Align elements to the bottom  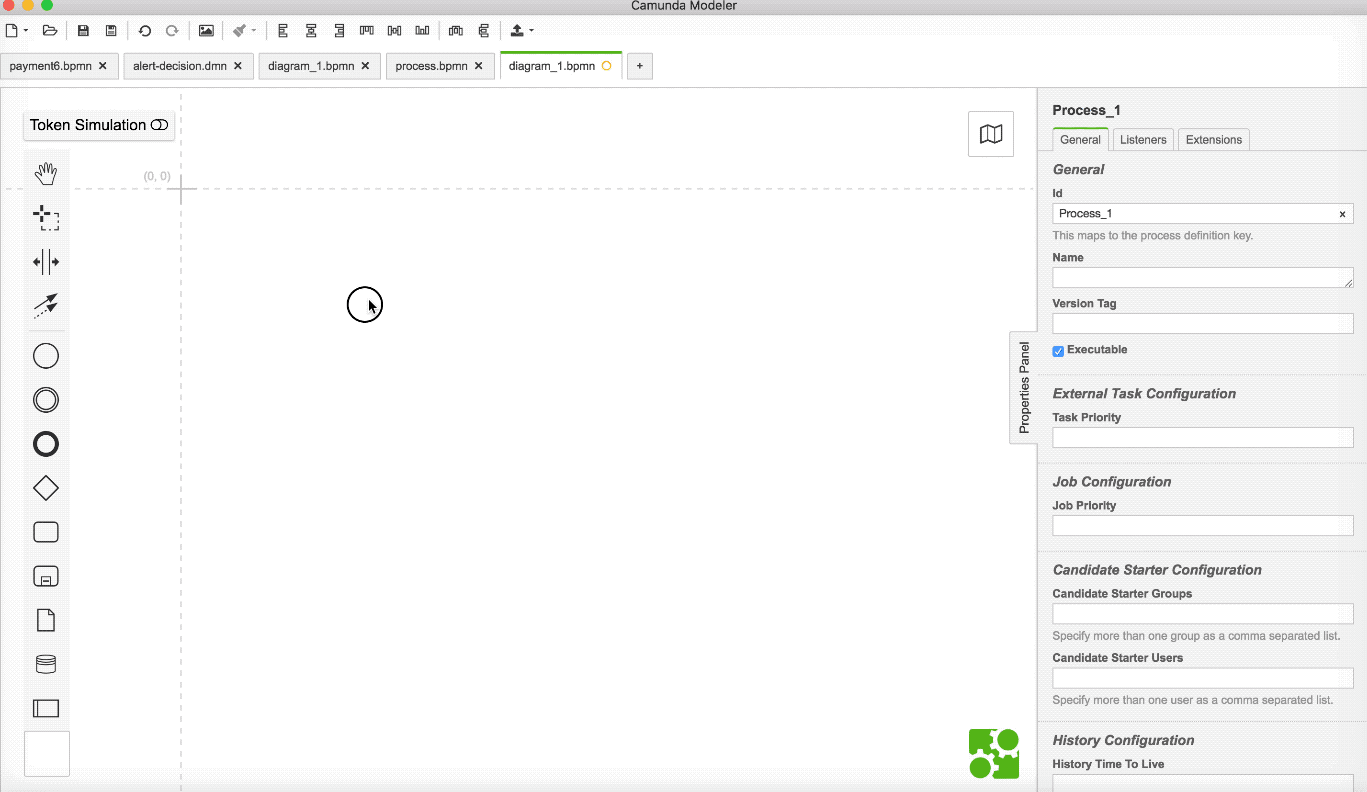[422, 31]
